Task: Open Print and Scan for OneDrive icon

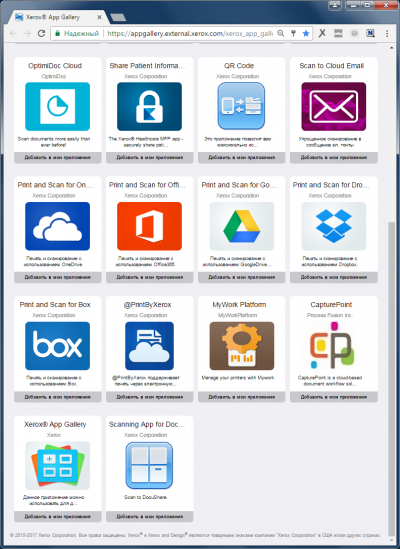Action: 57,226
